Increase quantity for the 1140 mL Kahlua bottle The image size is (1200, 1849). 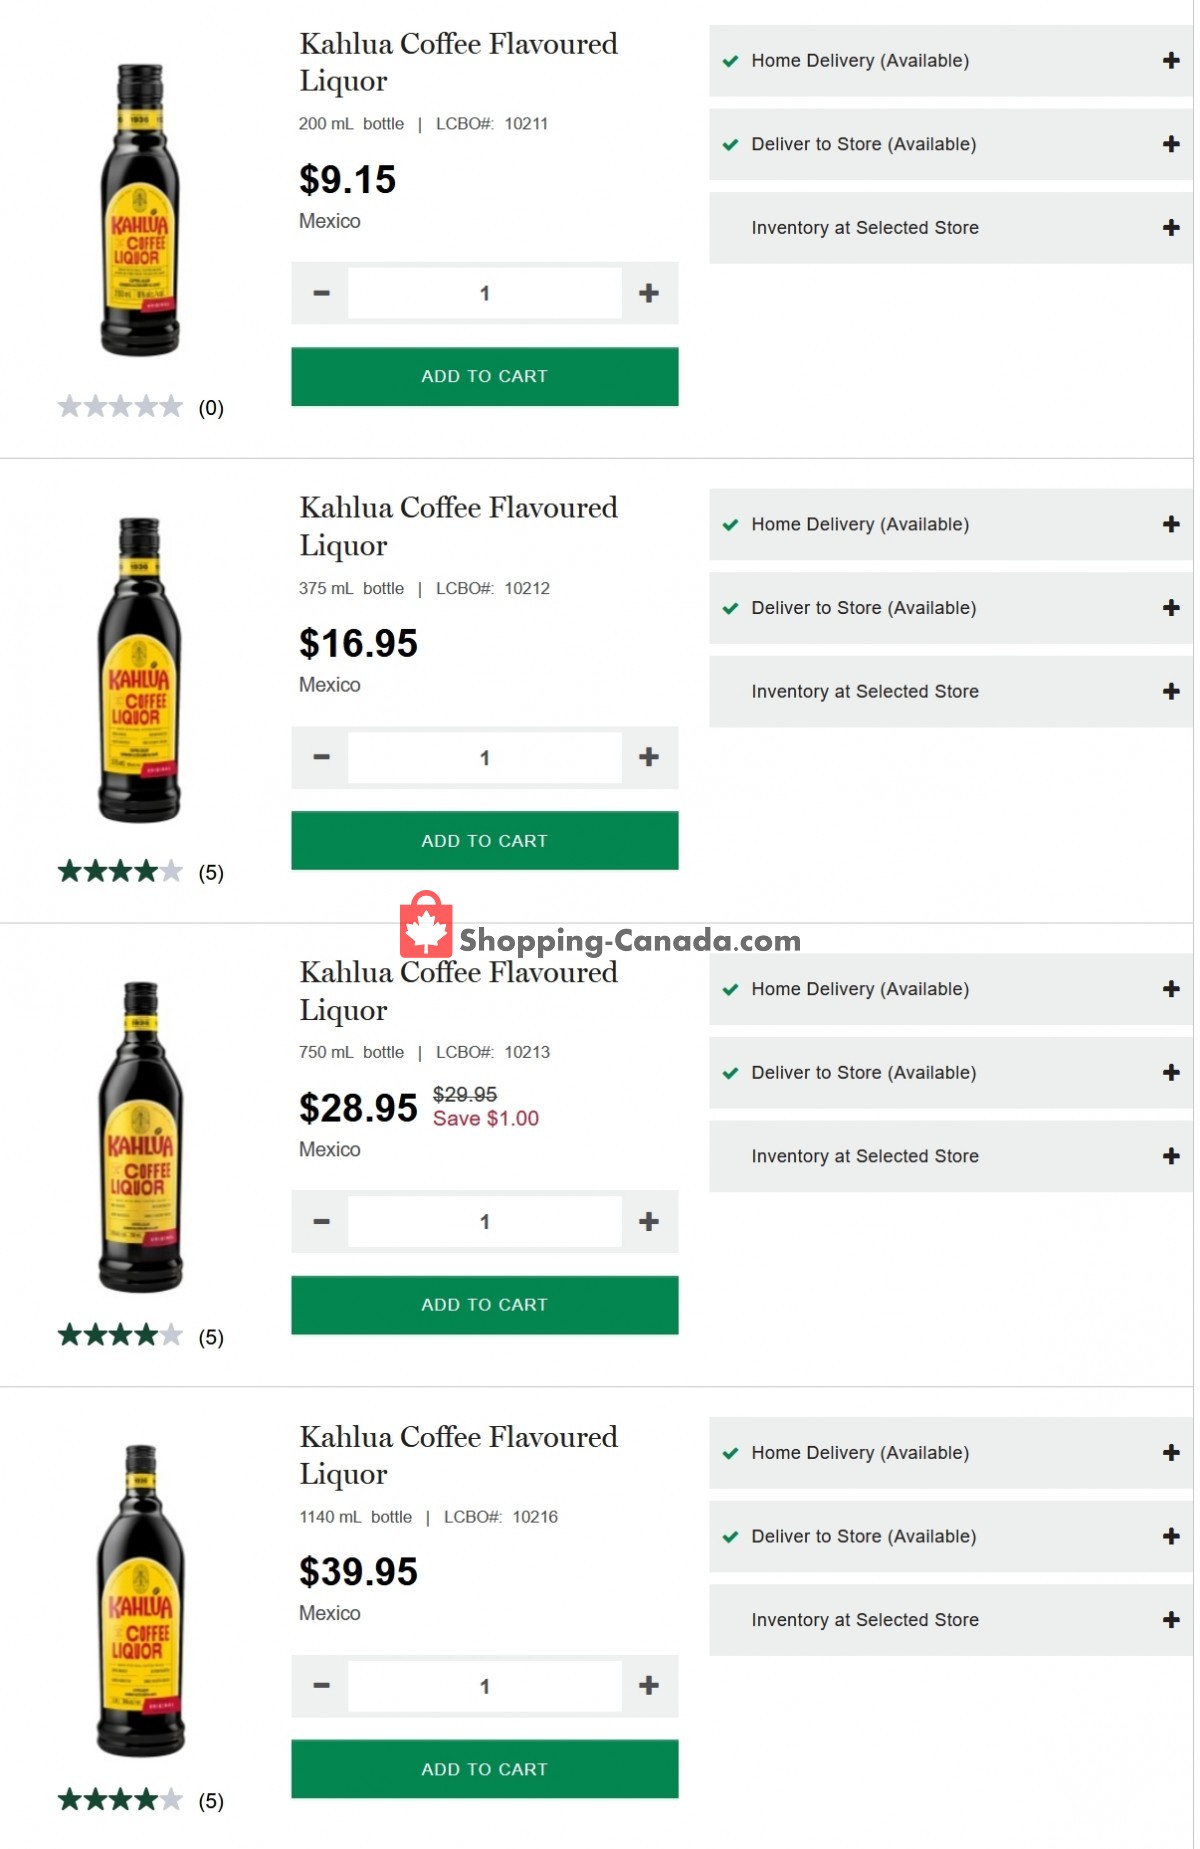649,1685
